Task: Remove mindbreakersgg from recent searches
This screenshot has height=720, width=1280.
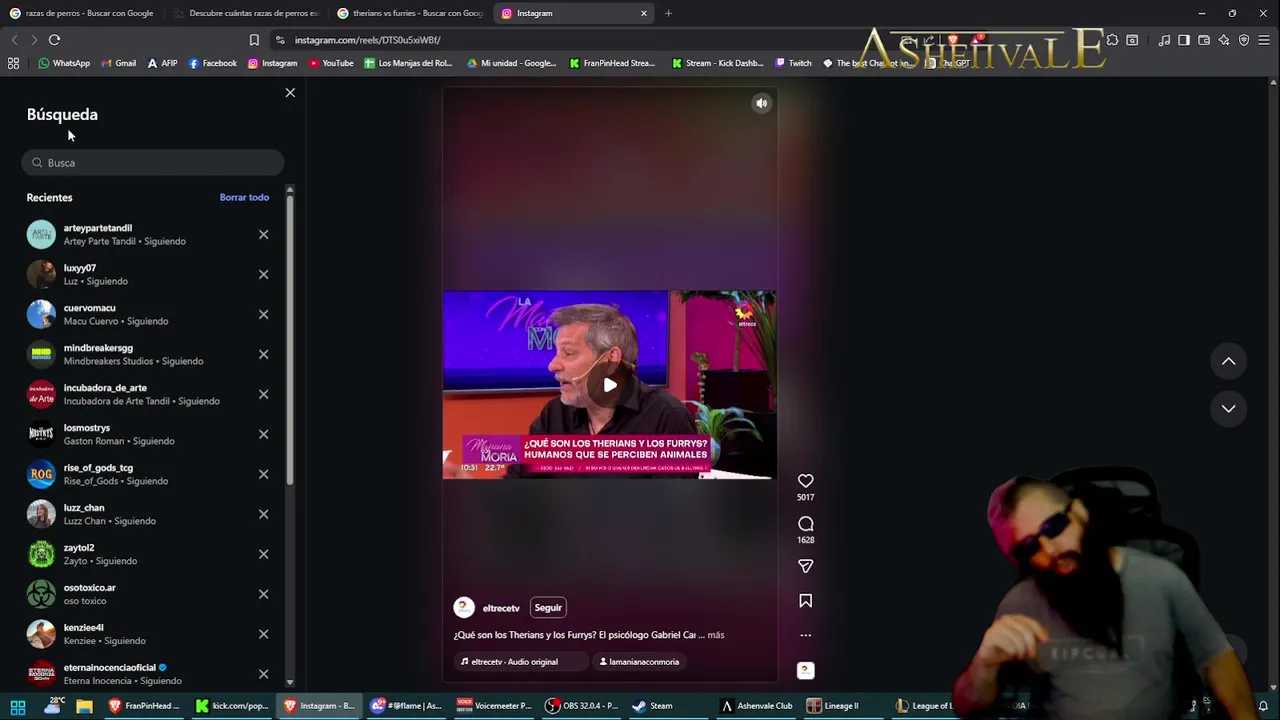Action: [x=264, y=355]
